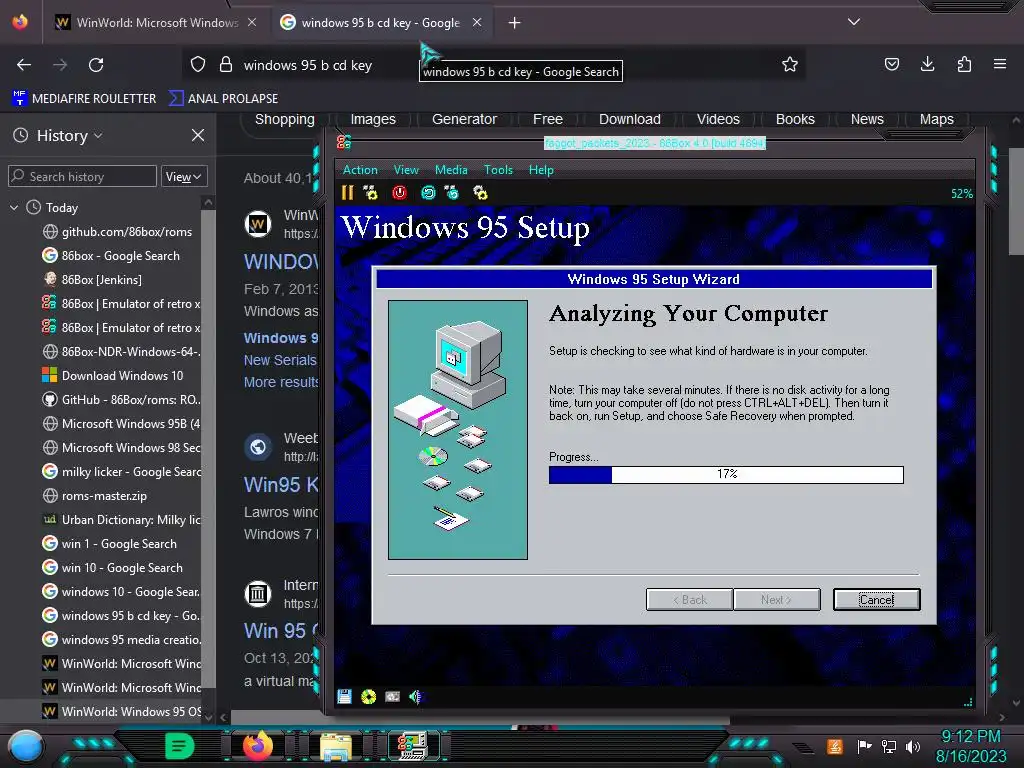
Task: Click the network icon in system tray
Action: point(889,746)
